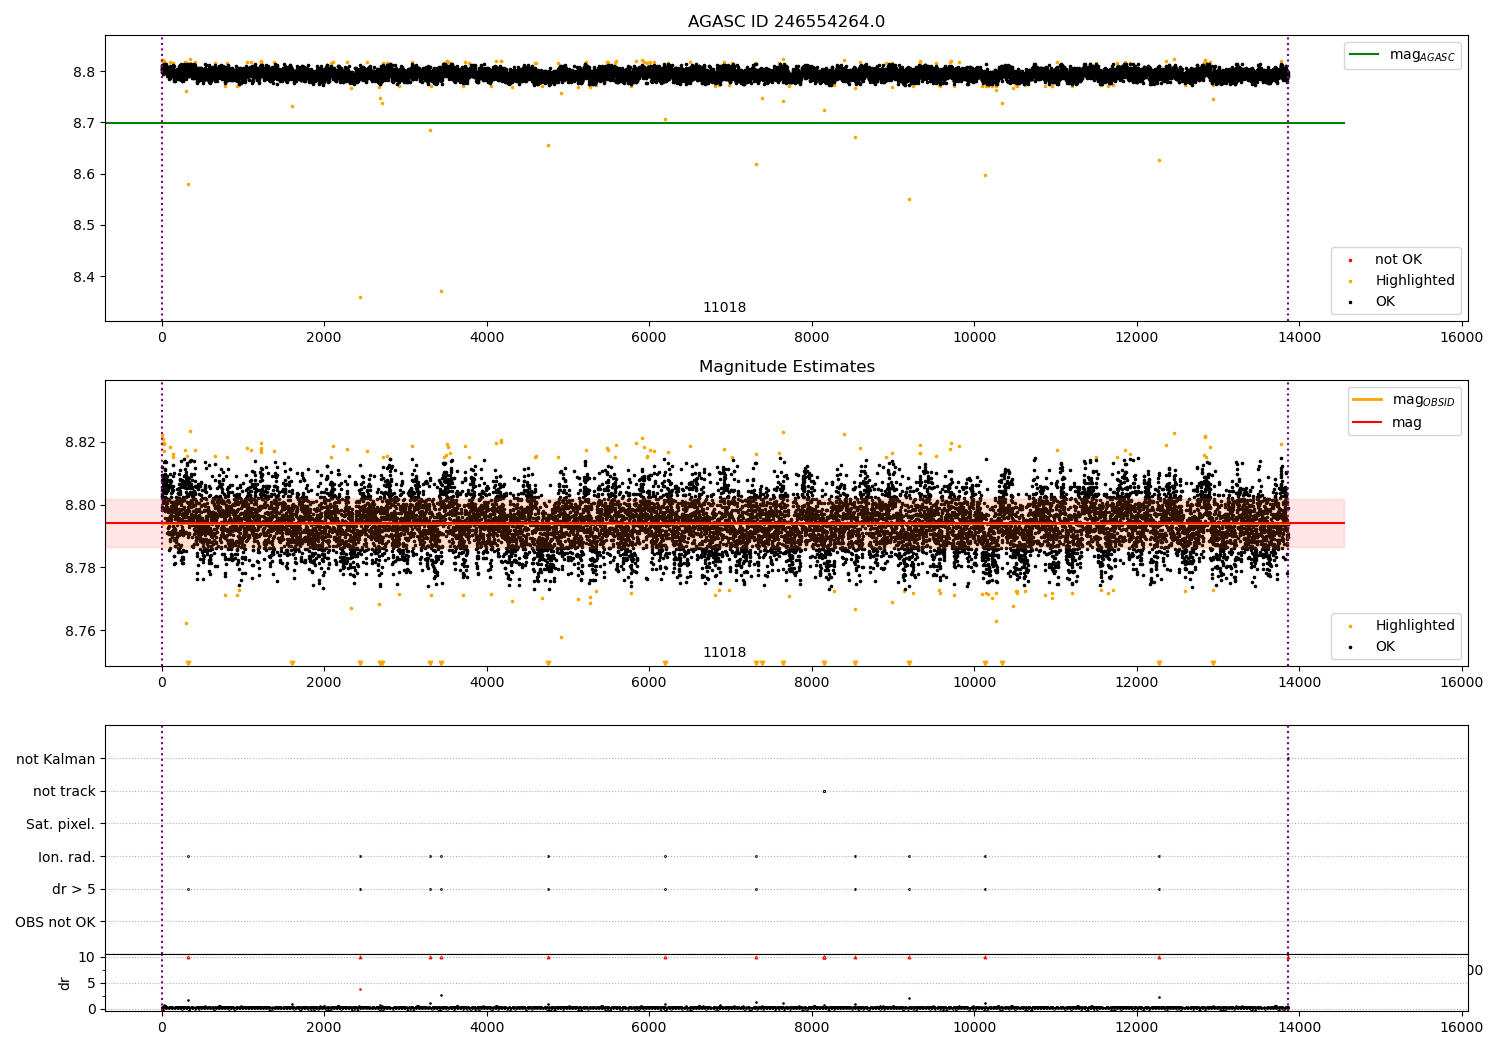The height and width of the screenshot is (1050, 1500).
Task: Click the 8000 x-tick on the top plot
Action: 812,338
